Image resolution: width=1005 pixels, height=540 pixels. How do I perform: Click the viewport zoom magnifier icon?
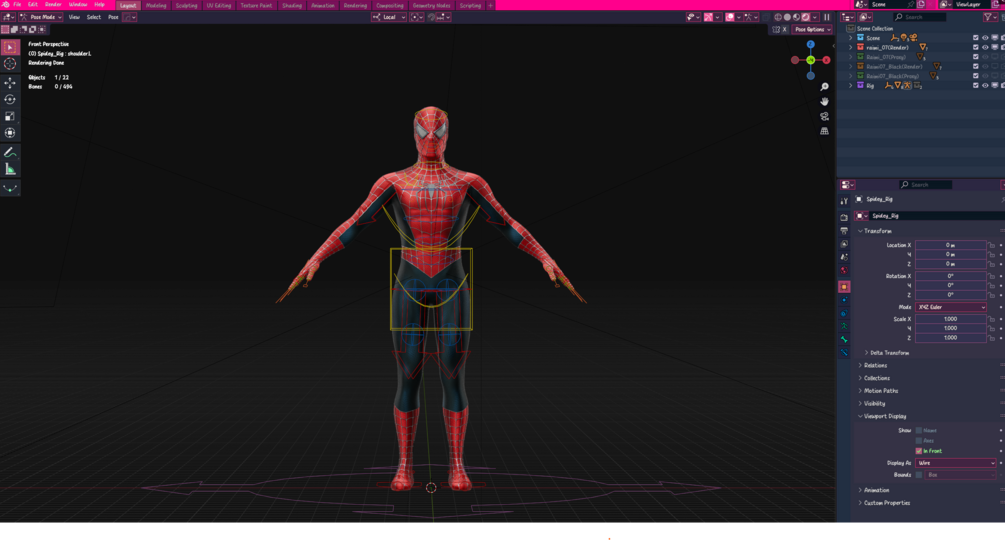click(x=824, y=86)
